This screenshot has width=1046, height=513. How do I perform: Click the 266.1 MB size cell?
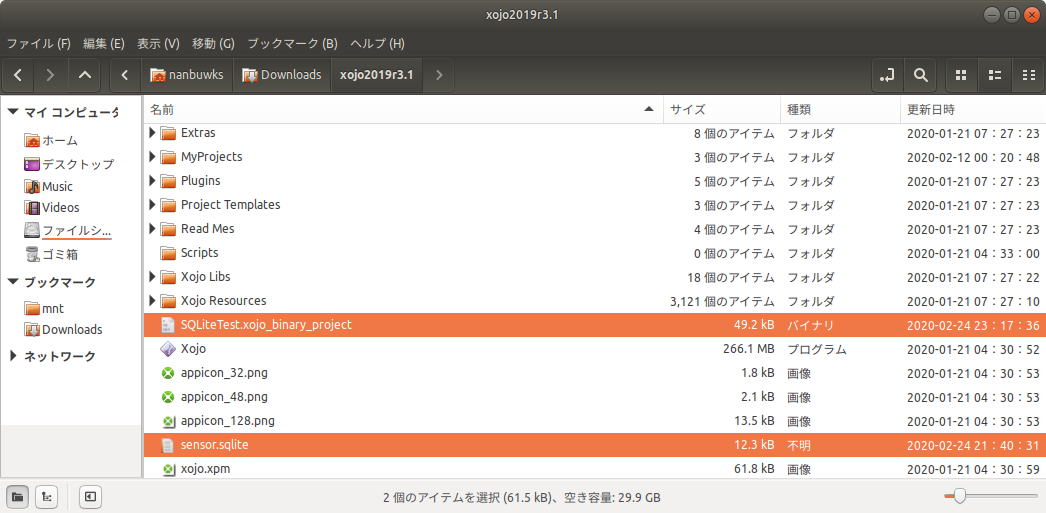click(x=748, y=349)
